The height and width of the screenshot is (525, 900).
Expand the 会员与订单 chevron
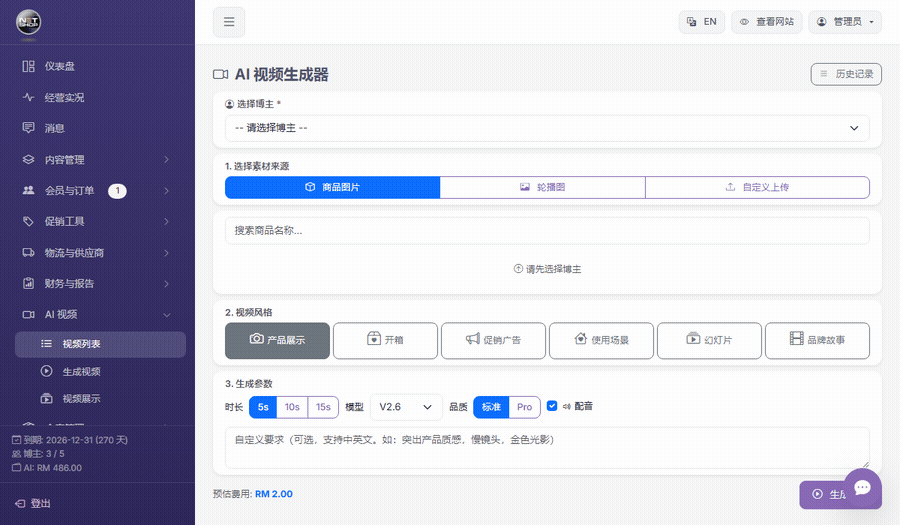coord(166,190)
